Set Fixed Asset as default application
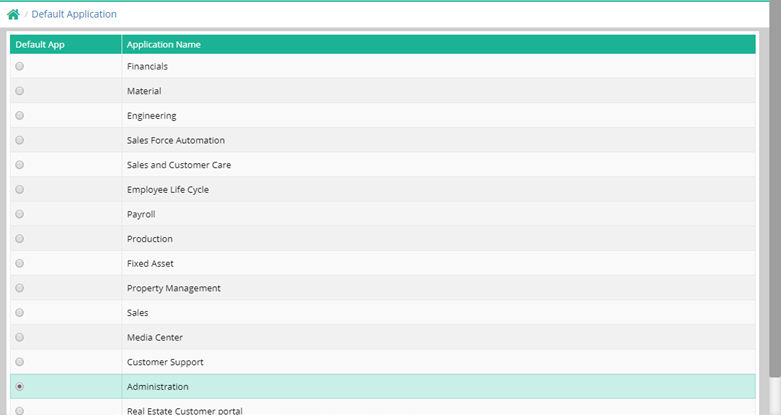782x420 pixels. coord(20,263)
